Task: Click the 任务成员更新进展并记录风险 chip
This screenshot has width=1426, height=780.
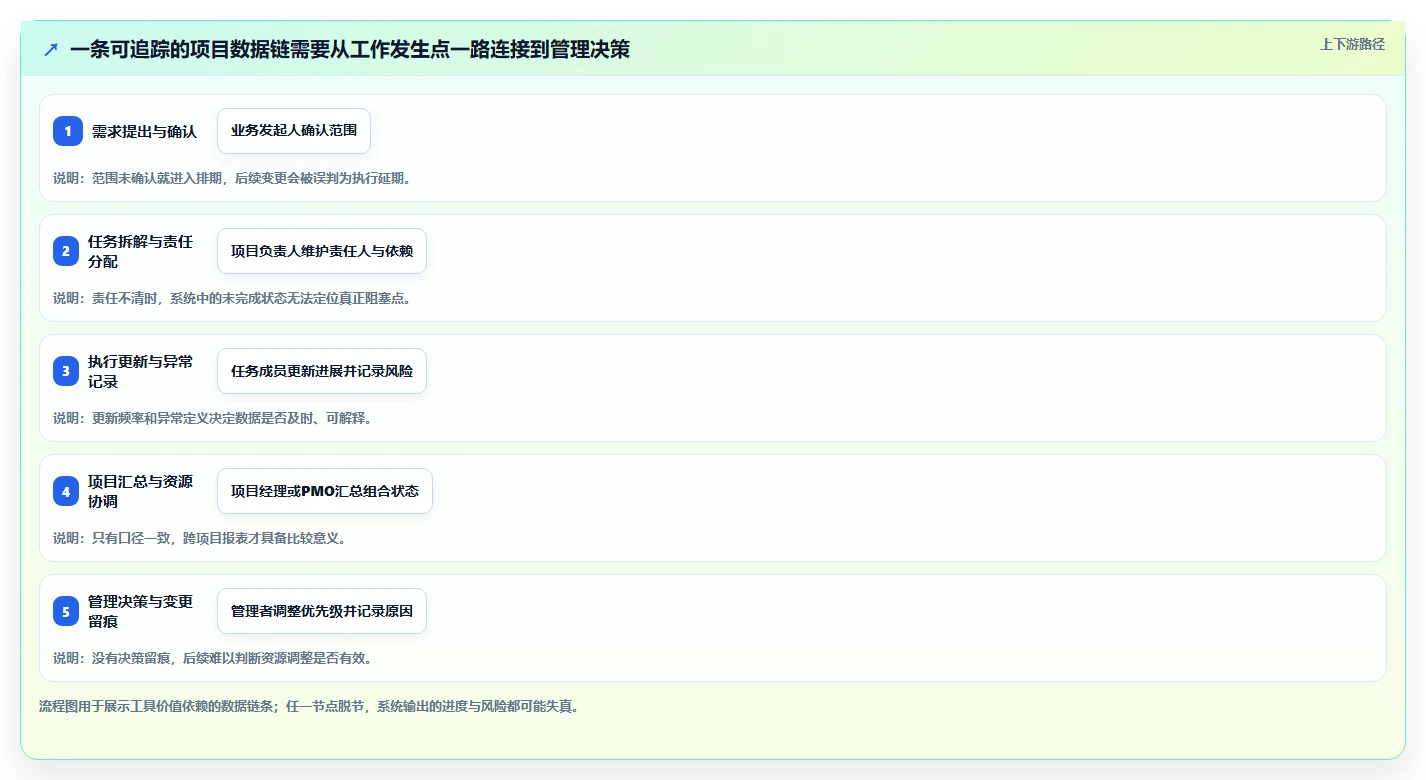Action: [x=322, y=371]
